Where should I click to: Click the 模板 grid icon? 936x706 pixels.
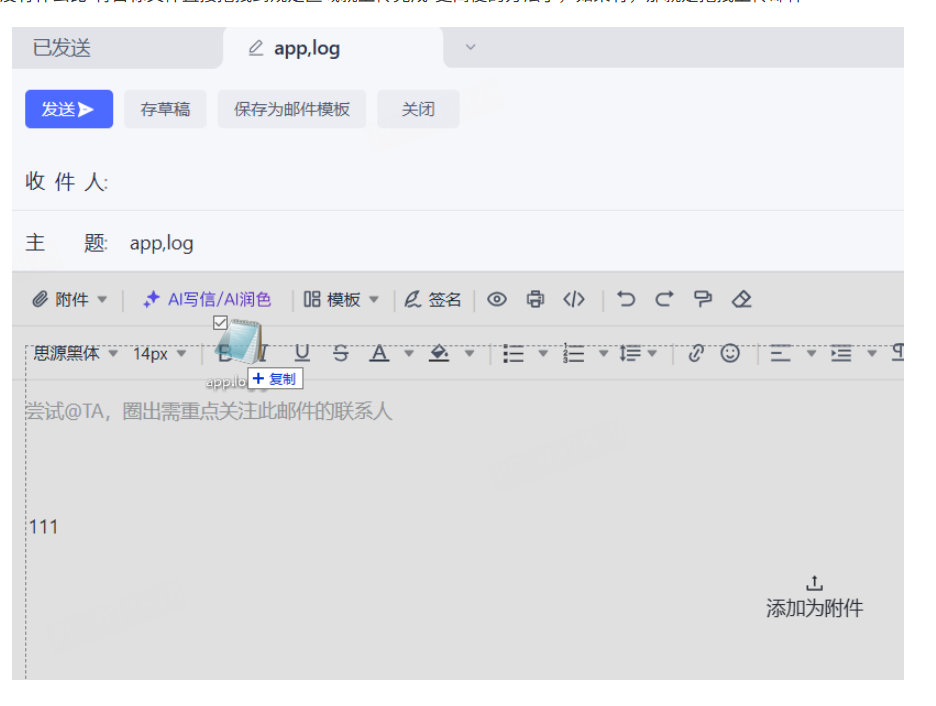click(x=312, y=299)
